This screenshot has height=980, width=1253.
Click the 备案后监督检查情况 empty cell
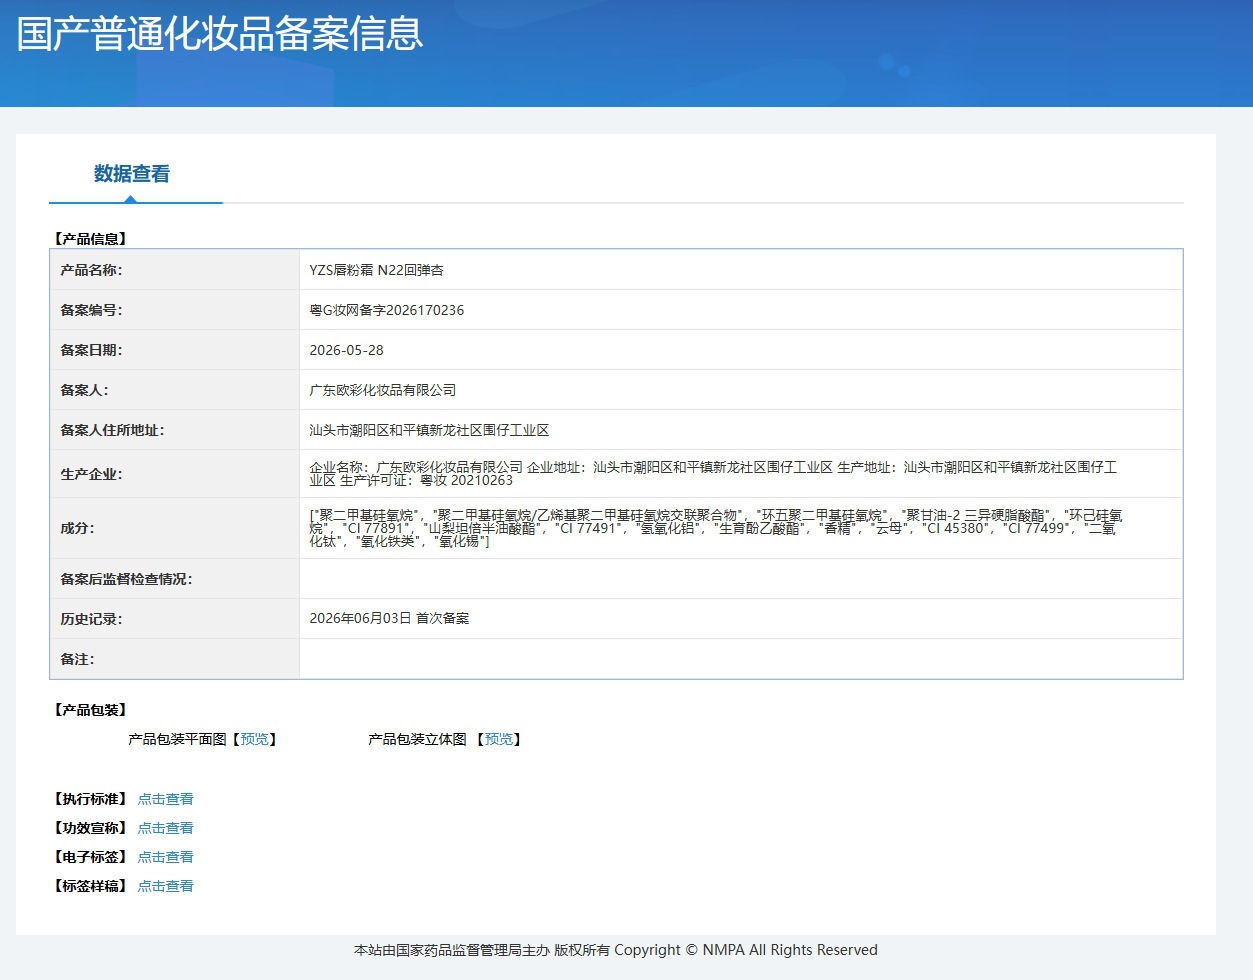coord(740,579)
